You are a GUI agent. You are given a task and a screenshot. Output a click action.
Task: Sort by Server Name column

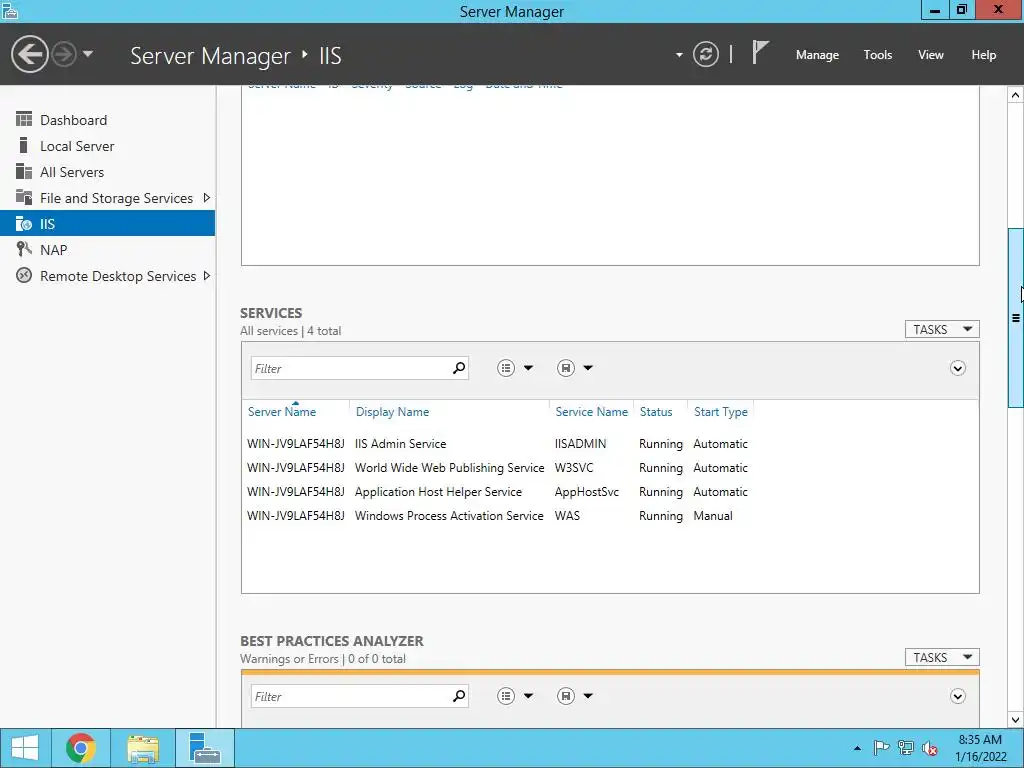tap(281, 411)
